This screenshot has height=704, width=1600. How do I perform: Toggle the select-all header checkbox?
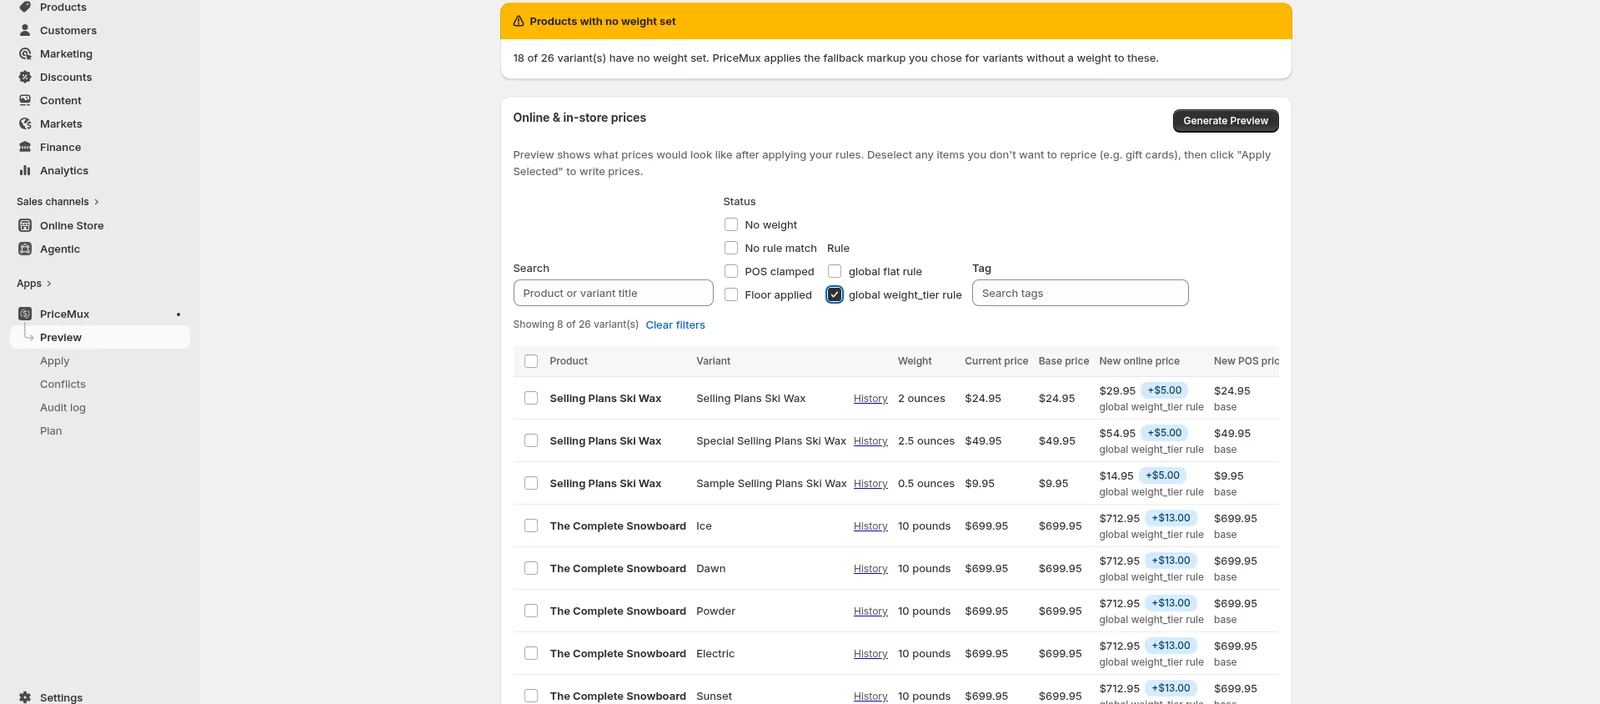(531, 361)
